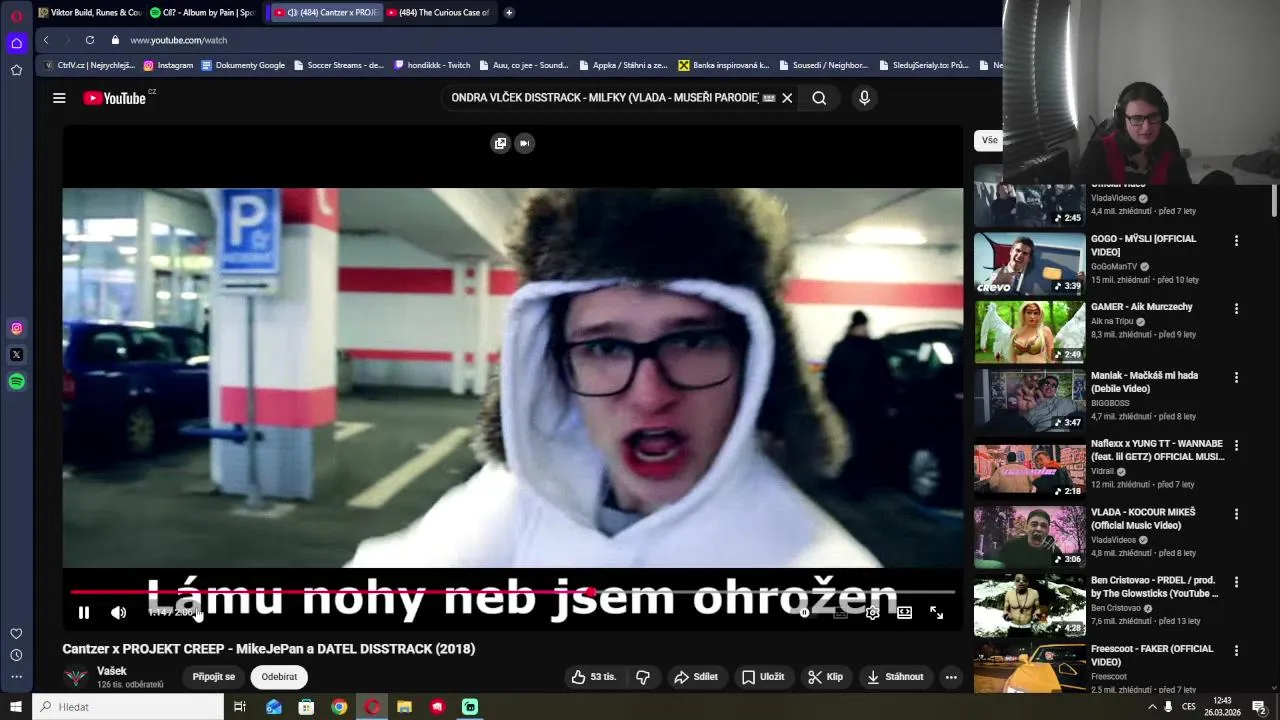Play GAMER - Aik Murczechy thumbnail

coord(1029,332)
